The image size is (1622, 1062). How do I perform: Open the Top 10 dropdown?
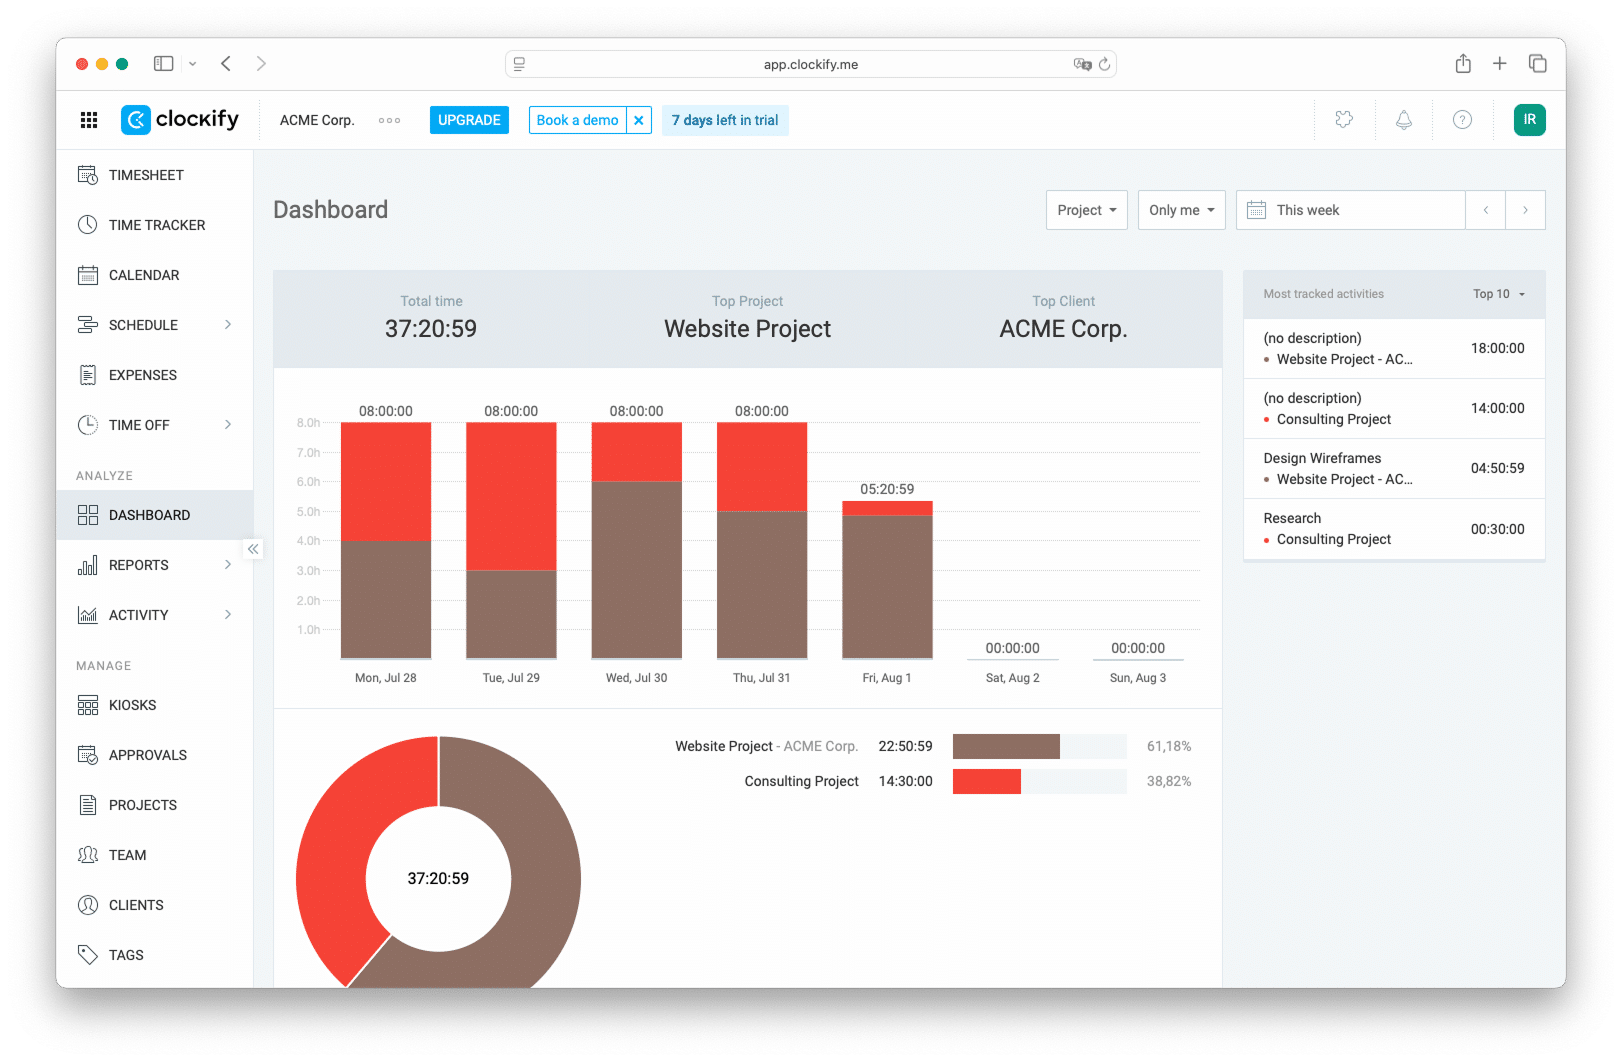(1499, 294)
